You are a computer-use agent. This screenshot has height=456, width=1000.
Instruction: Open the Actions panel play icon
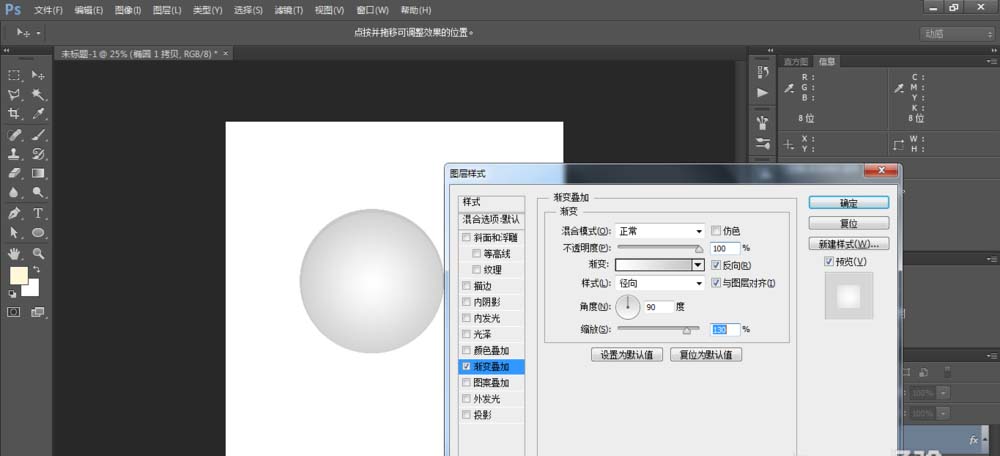click(x=763, y=93)
